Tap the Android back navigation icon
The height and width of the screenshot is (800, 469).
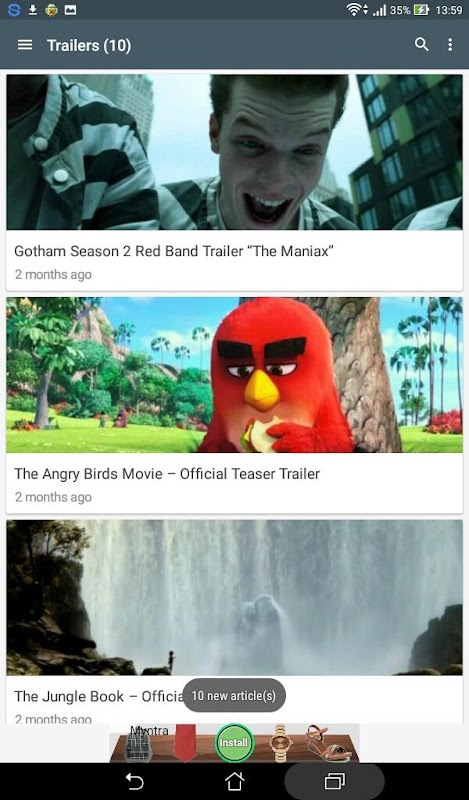pyautogui.click(x=135, y=781)
